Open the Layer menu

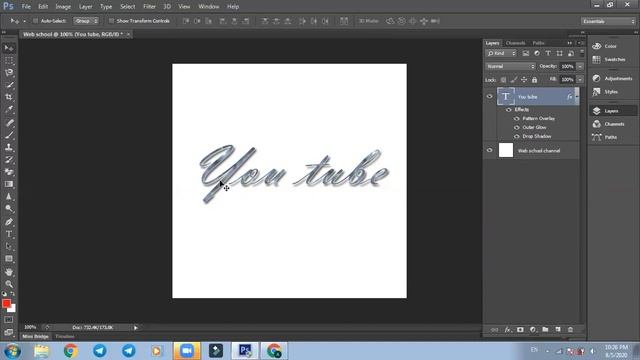[x=85, y=7]
